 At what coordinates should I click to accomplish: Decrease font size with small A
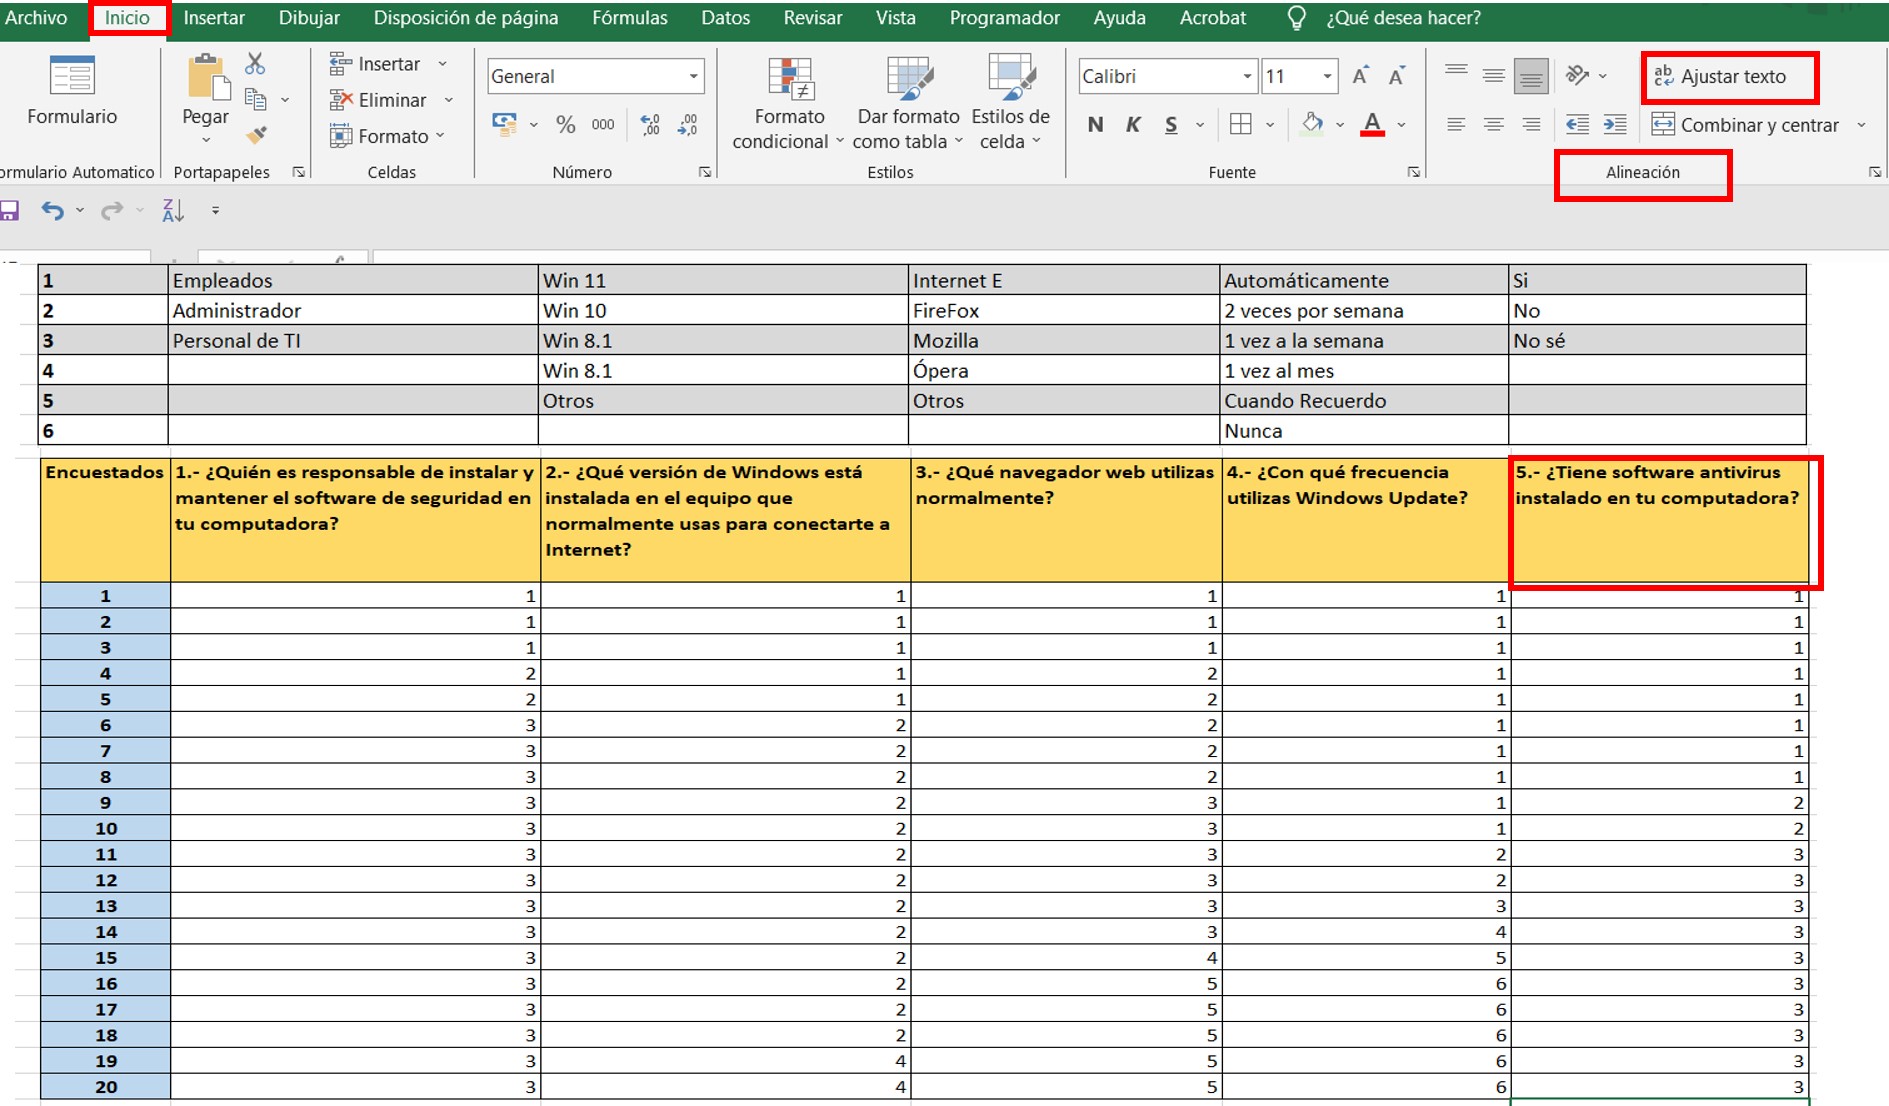tap(1397, 76)
